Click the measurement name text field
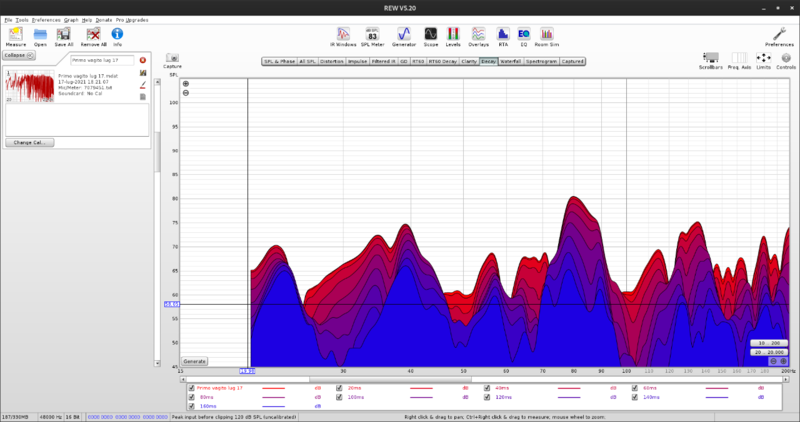This screenshot has width=800, height=422. 101,60
